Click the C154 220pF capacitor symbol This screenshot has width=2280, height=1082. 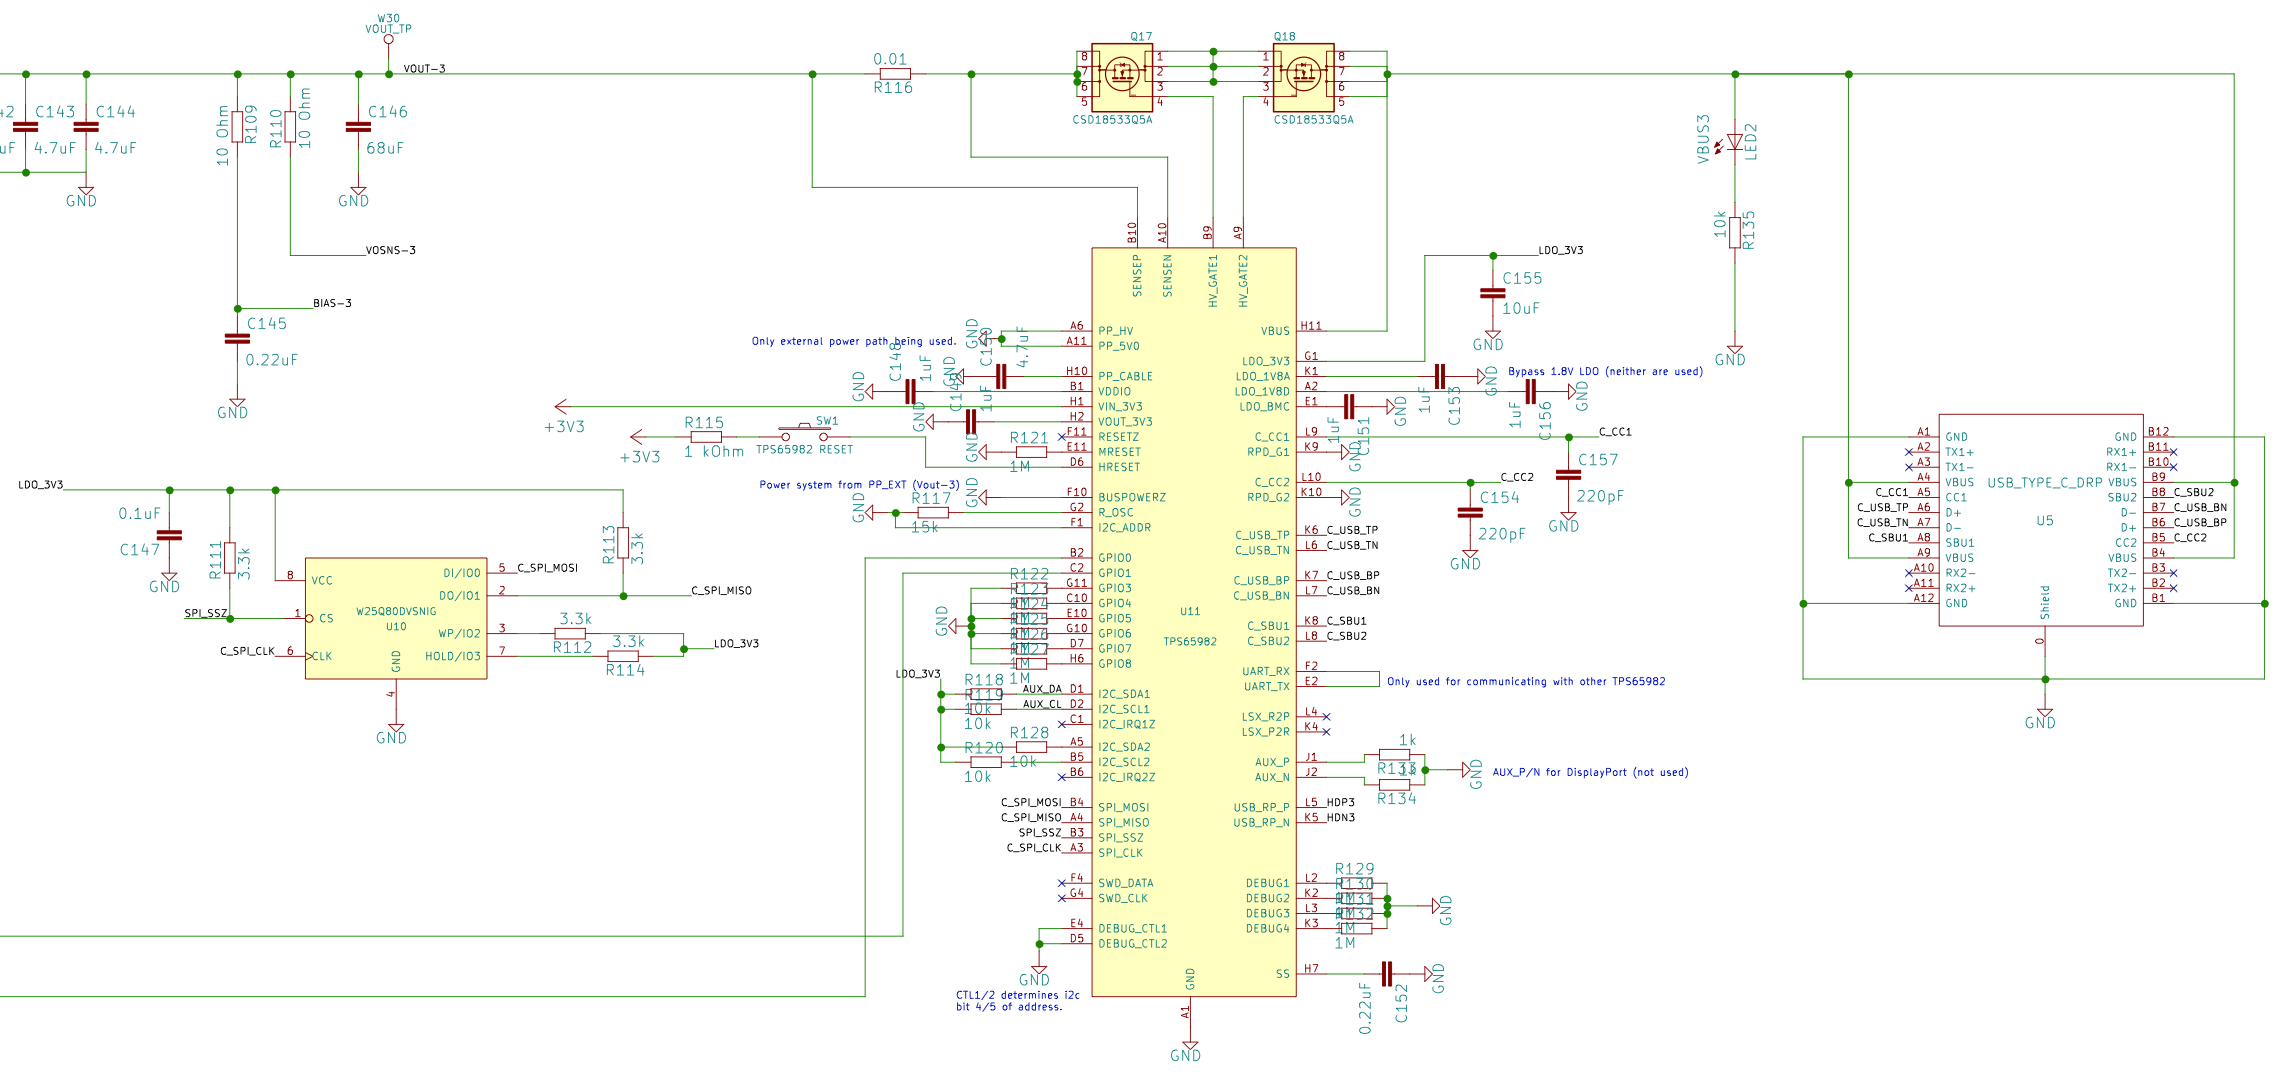click(1470, 512)
